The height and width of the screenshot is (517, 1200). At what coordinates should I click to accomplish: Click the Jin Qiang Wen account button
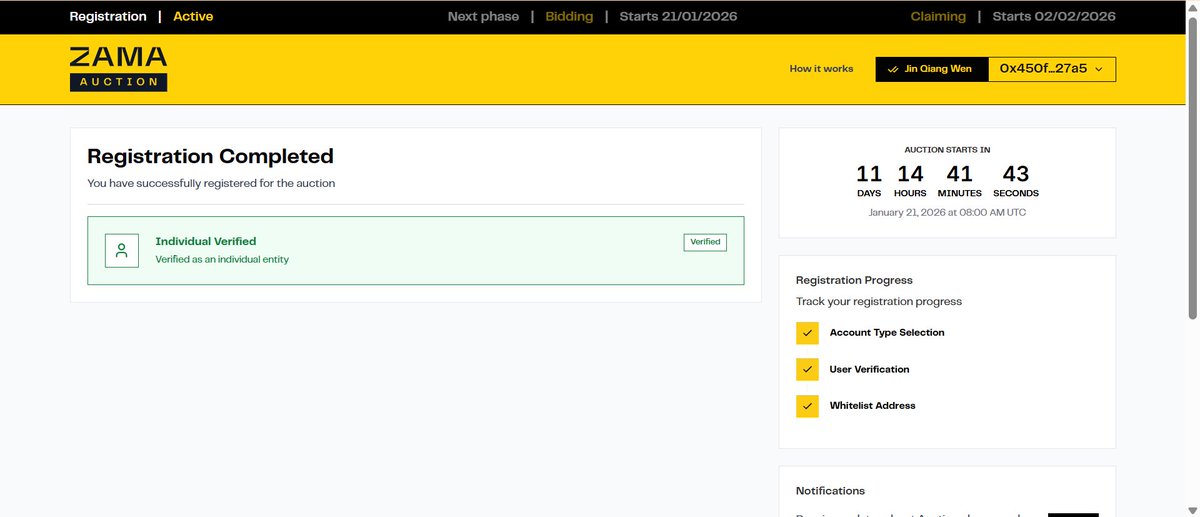pyautogui.click(x=931, y=69)
